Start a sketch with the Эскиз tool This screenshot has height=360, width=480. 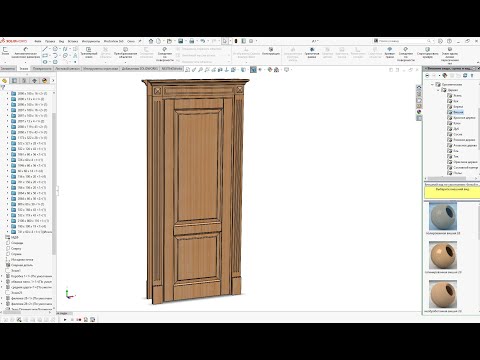tap(5, 51)
